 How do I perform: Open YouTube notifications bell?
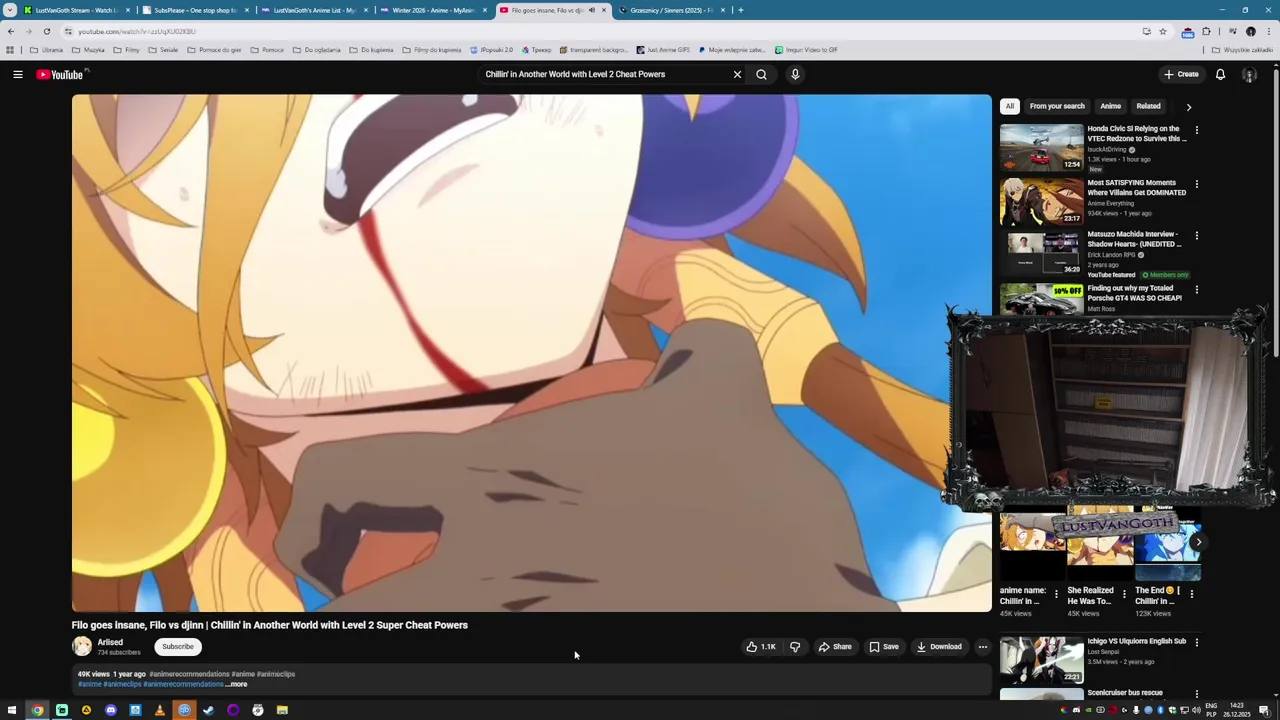(1220, 74)
